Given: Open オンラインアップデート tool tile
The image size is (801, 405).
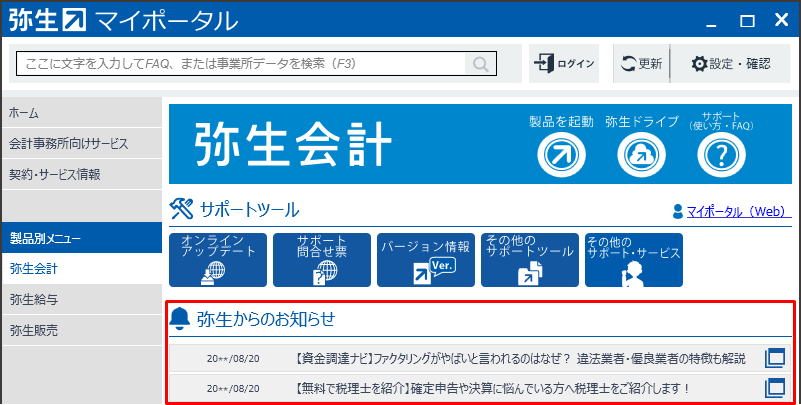Looking at the screenshot, I should click(219, 260).
